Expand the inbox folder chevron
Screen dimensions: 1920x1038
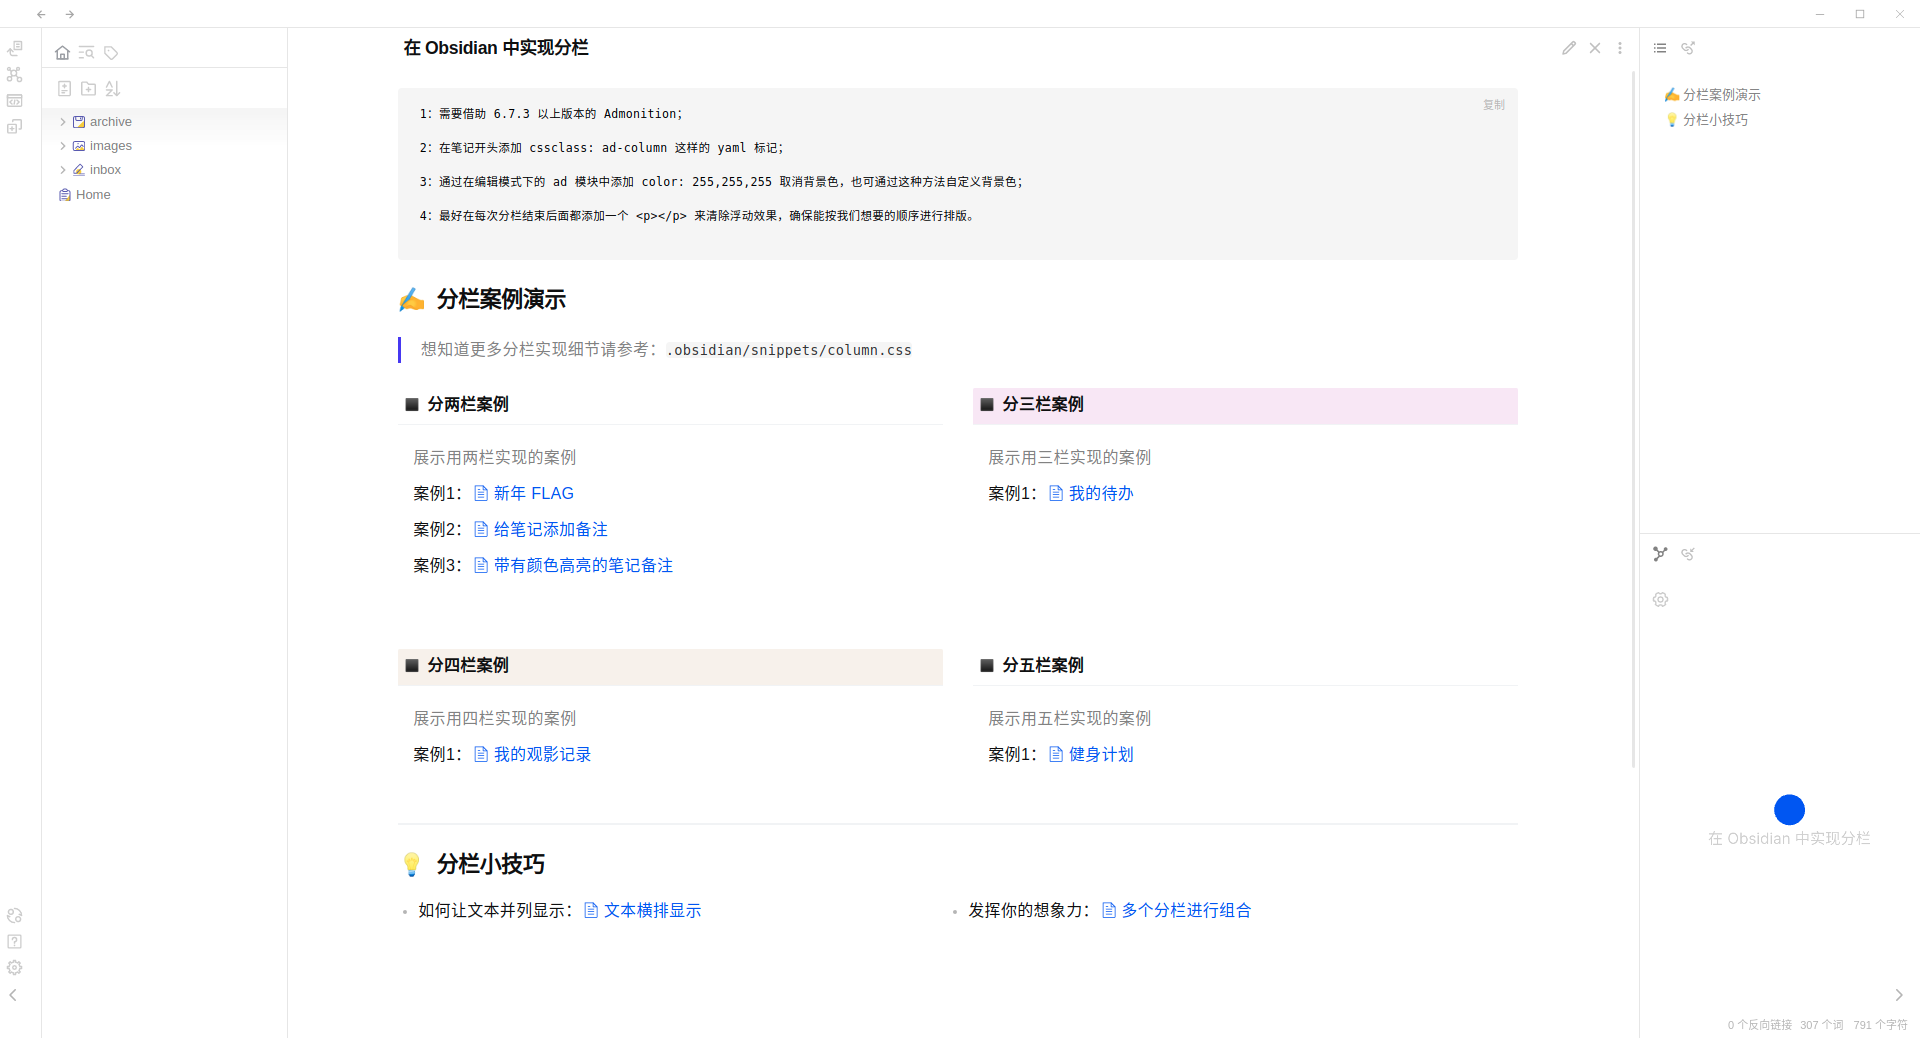click(62, 169)
